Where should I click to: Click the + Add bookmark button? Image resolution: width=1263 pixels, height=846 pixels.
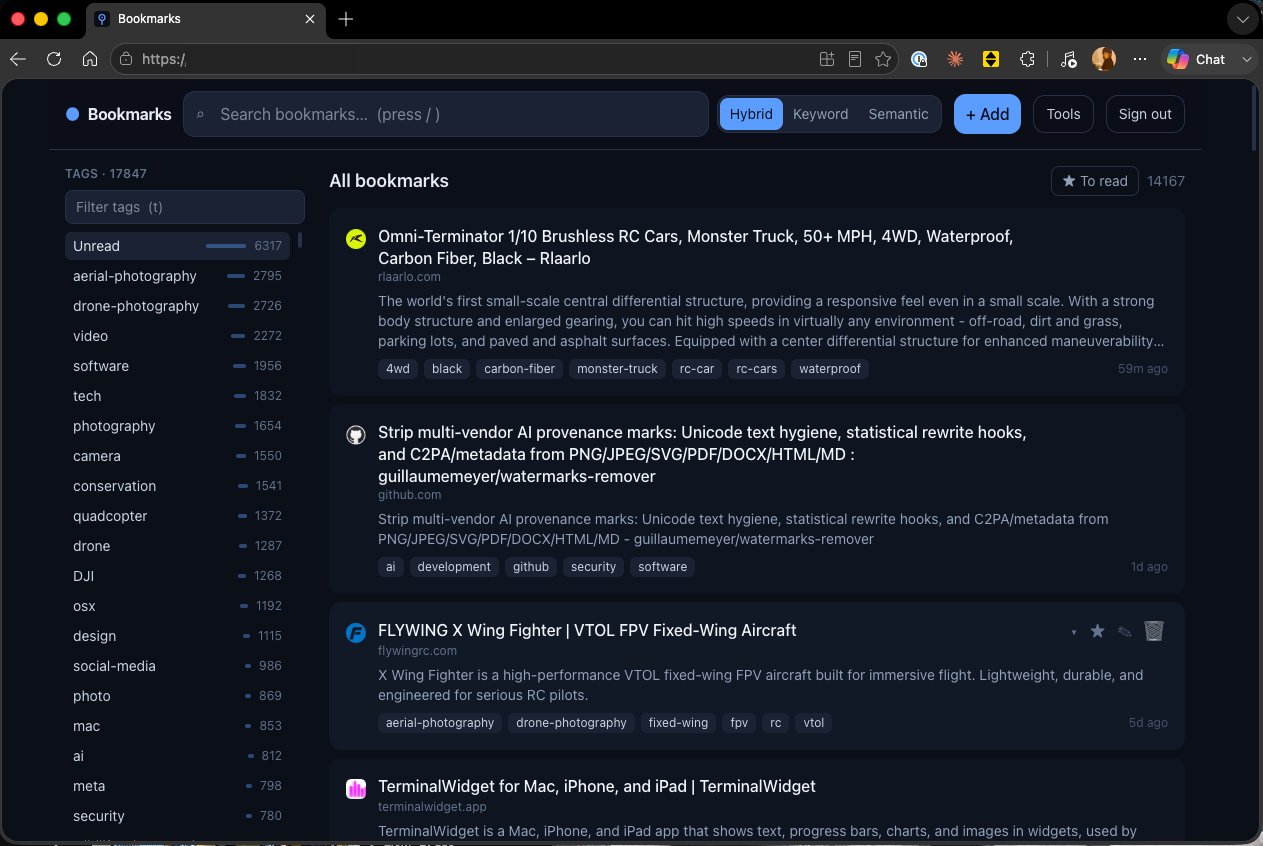pos(987,114)
